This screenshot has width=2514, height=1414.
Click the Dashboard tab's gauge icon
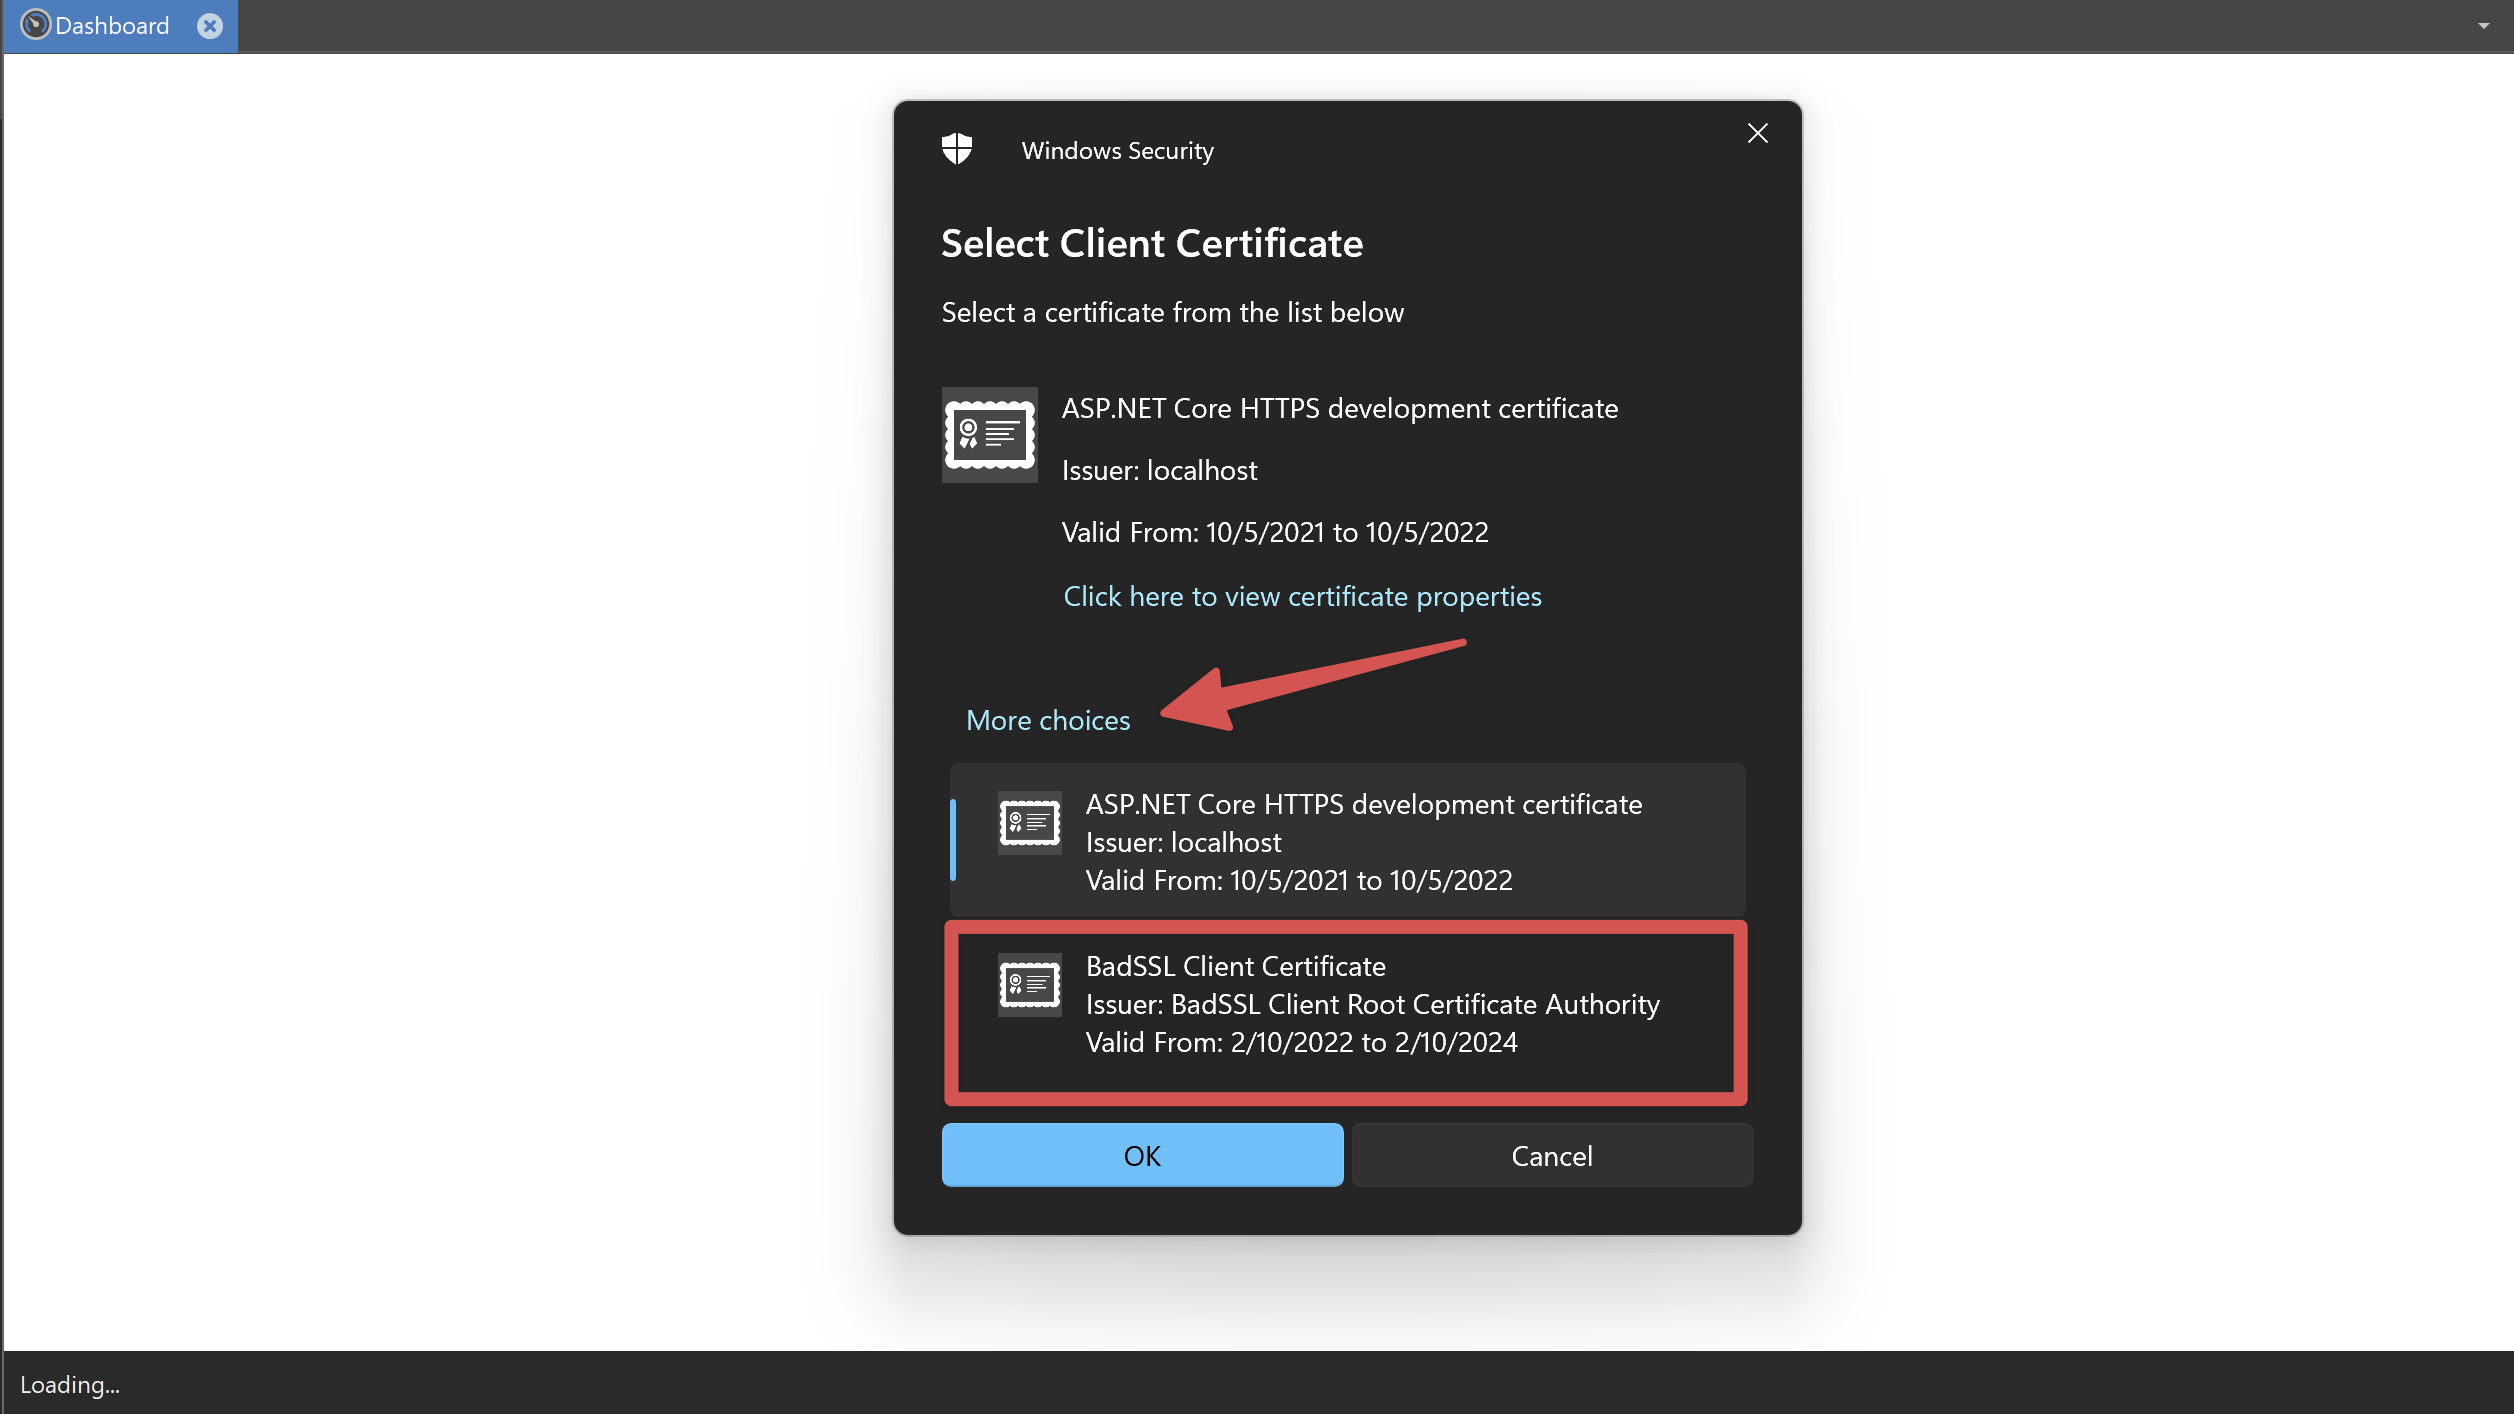click(35, 25)
